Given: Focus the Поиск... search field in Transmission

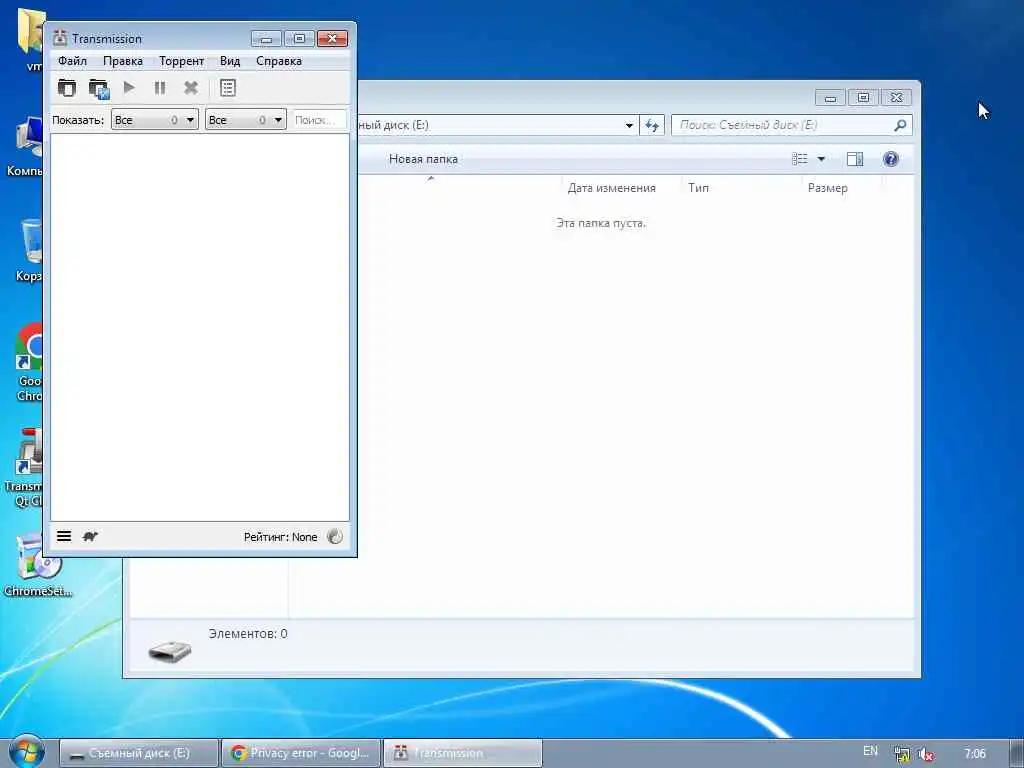Looking at the screenshot, I should 319,120.
